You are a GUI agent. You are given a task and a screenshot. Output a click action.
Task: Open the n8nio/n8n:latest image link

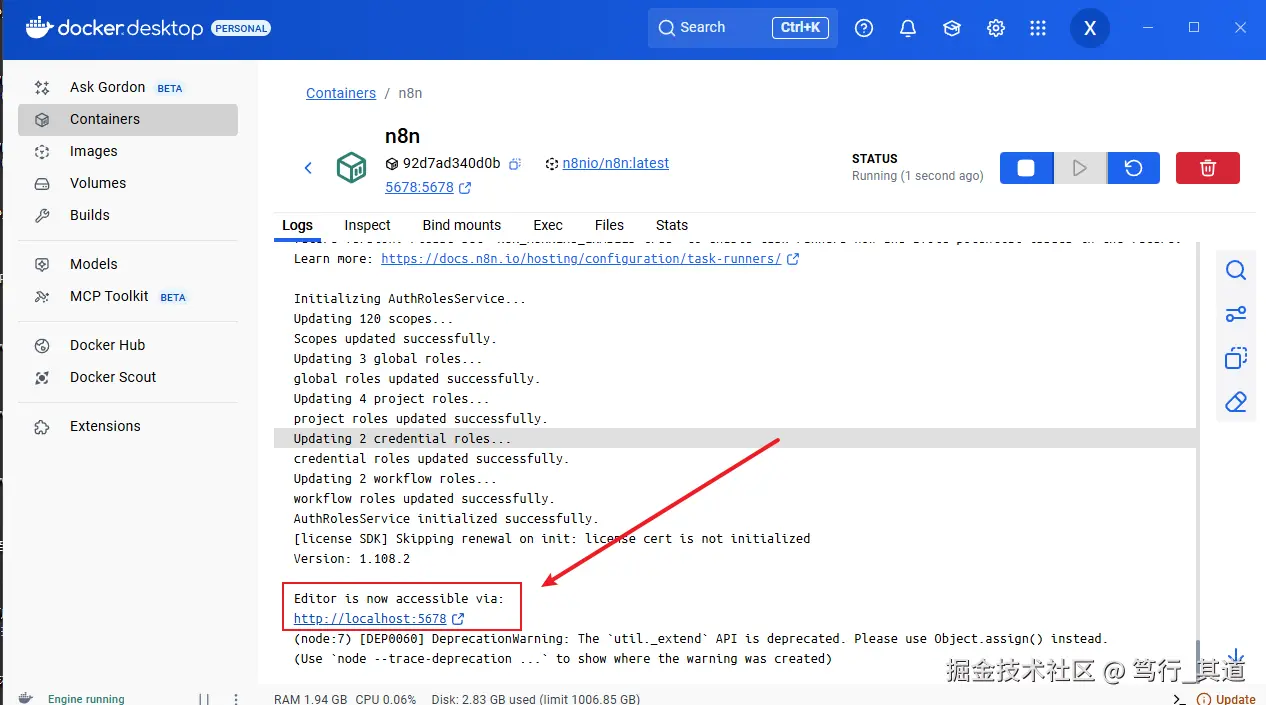pos(616,163)
